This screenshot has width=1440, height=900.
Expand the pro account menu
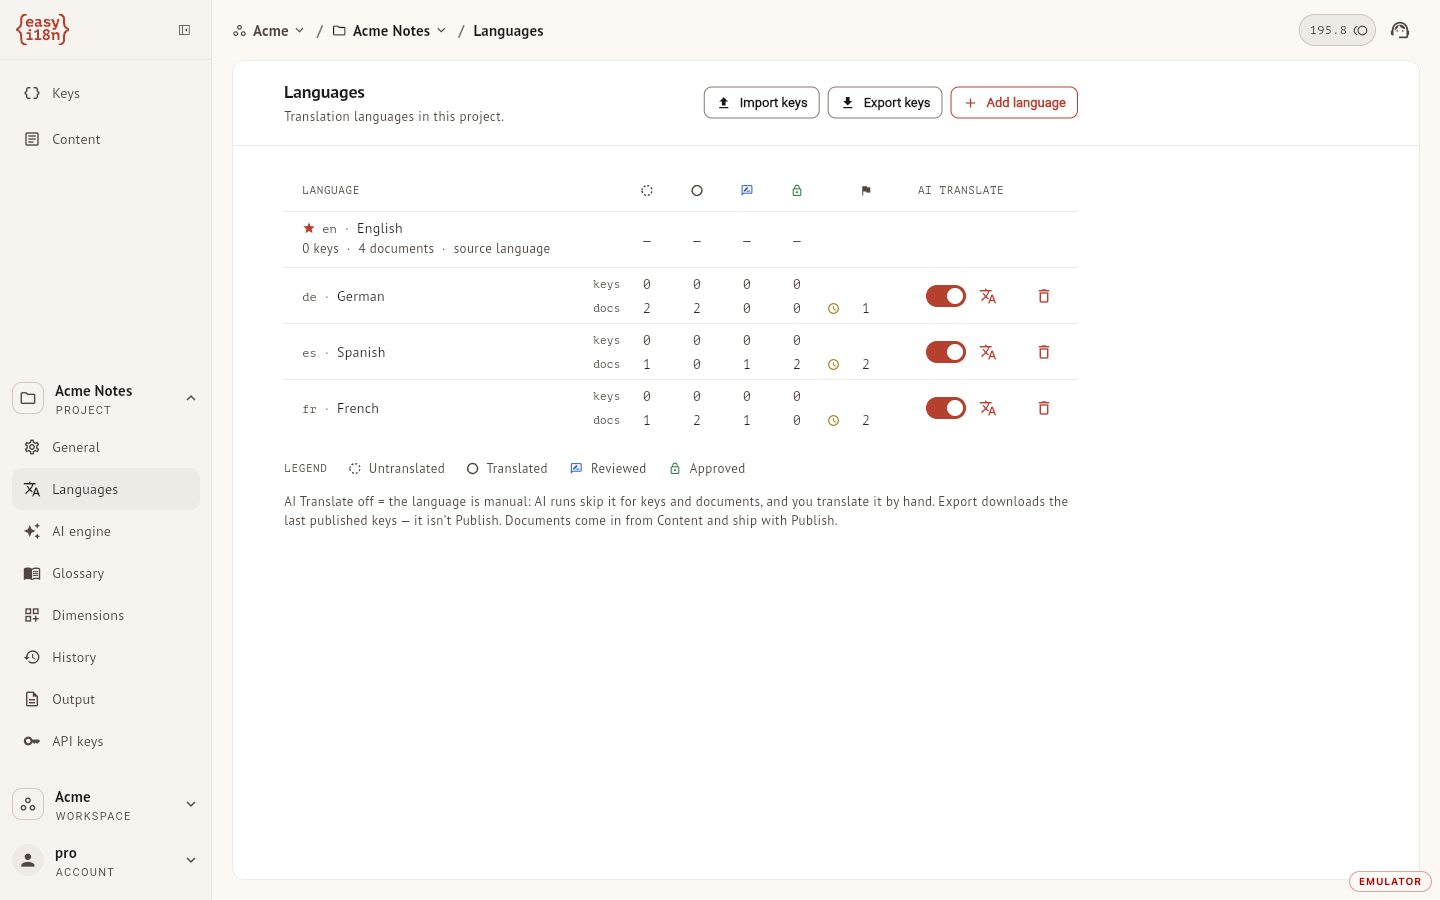coord(106,861)
